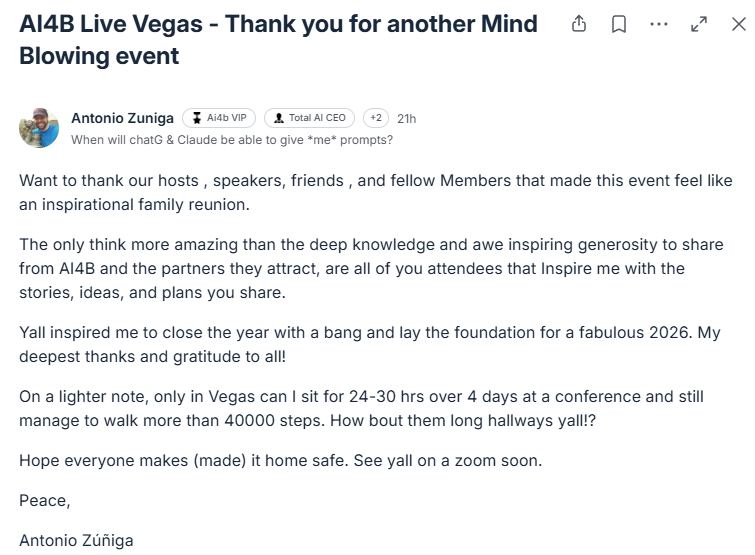The height and width of the screenshot is (555, 755).
Task: Bookmark this AI4B Live Vegas post
Action: tap(619, 25)
